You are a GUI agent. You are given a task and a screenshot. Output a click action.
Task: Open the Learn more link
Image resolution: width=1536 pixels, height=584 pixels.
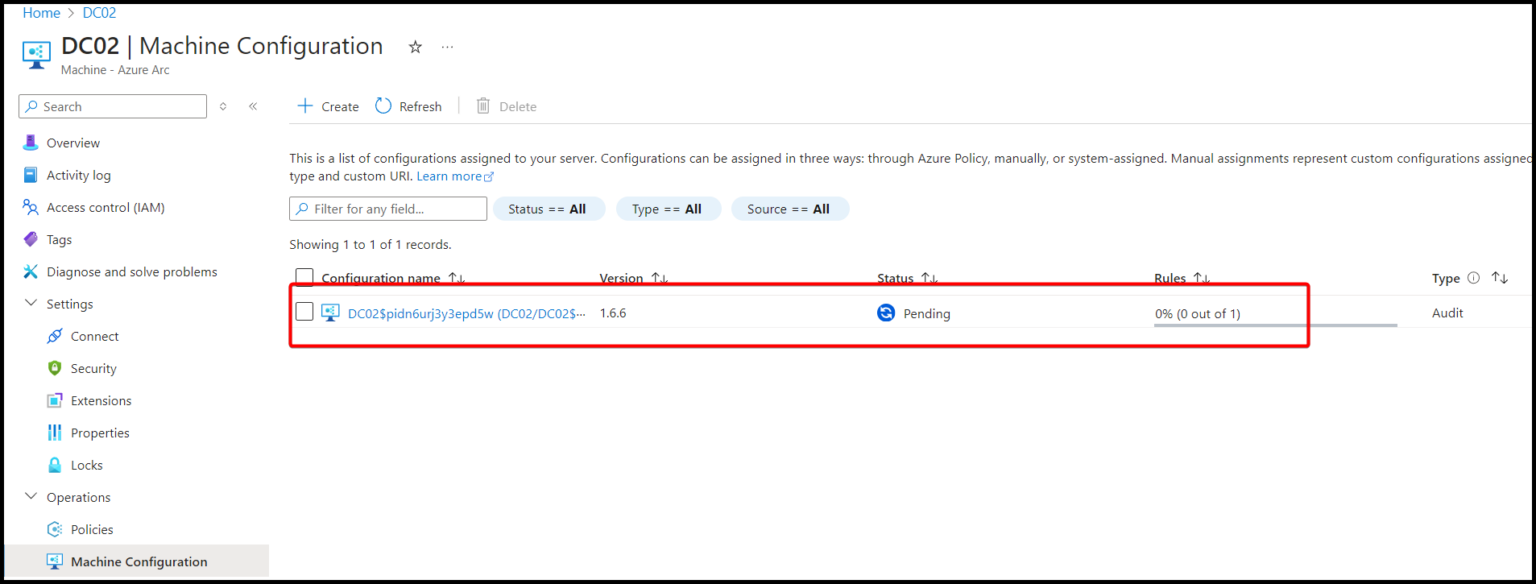pos(449,176)
